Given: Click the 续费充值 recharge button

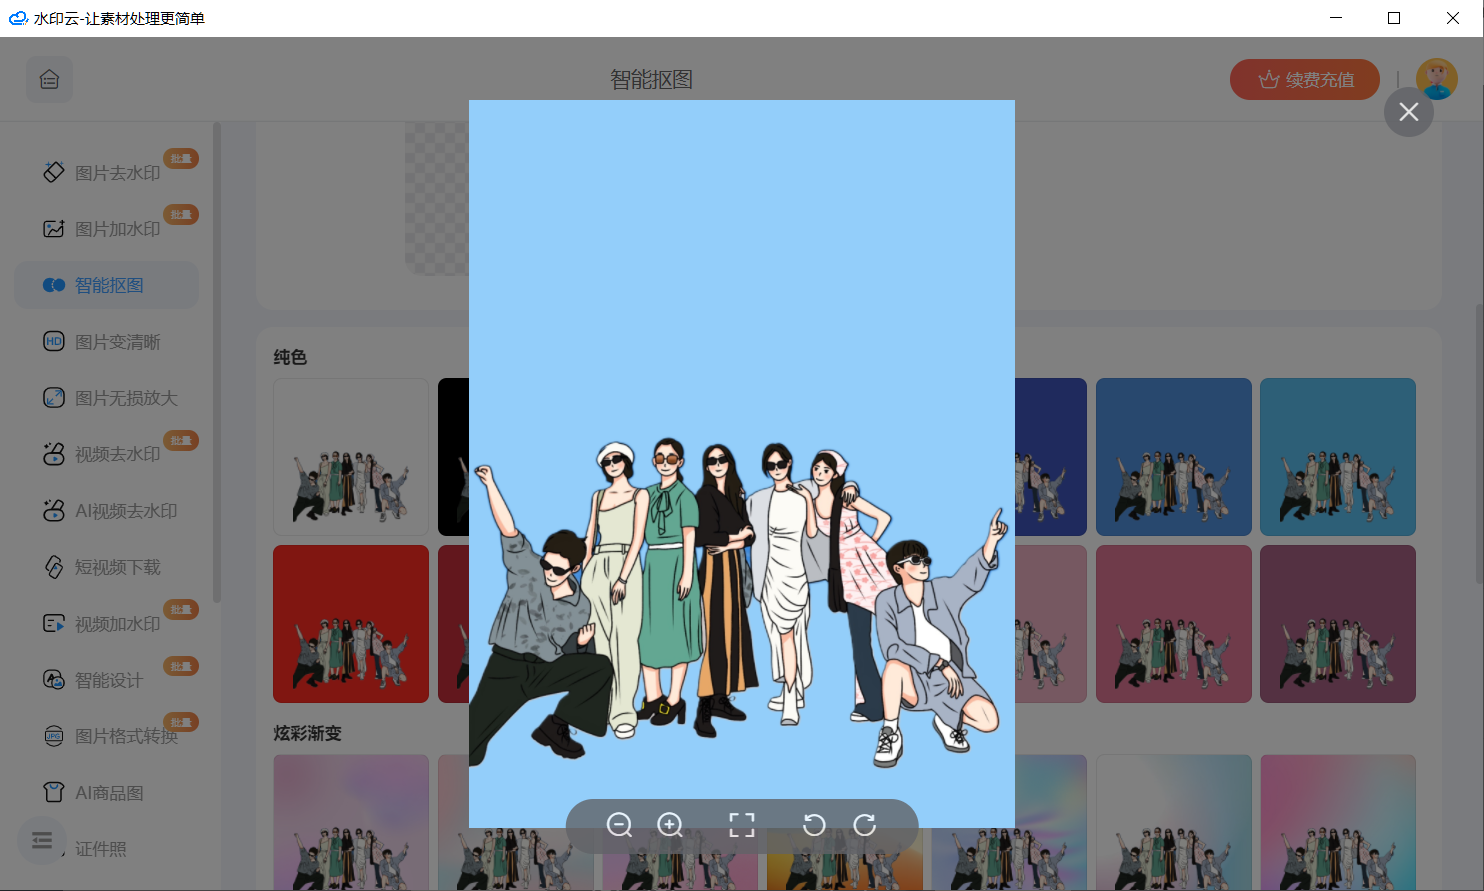Looking at the screenshot, I should pos(1305,80).
